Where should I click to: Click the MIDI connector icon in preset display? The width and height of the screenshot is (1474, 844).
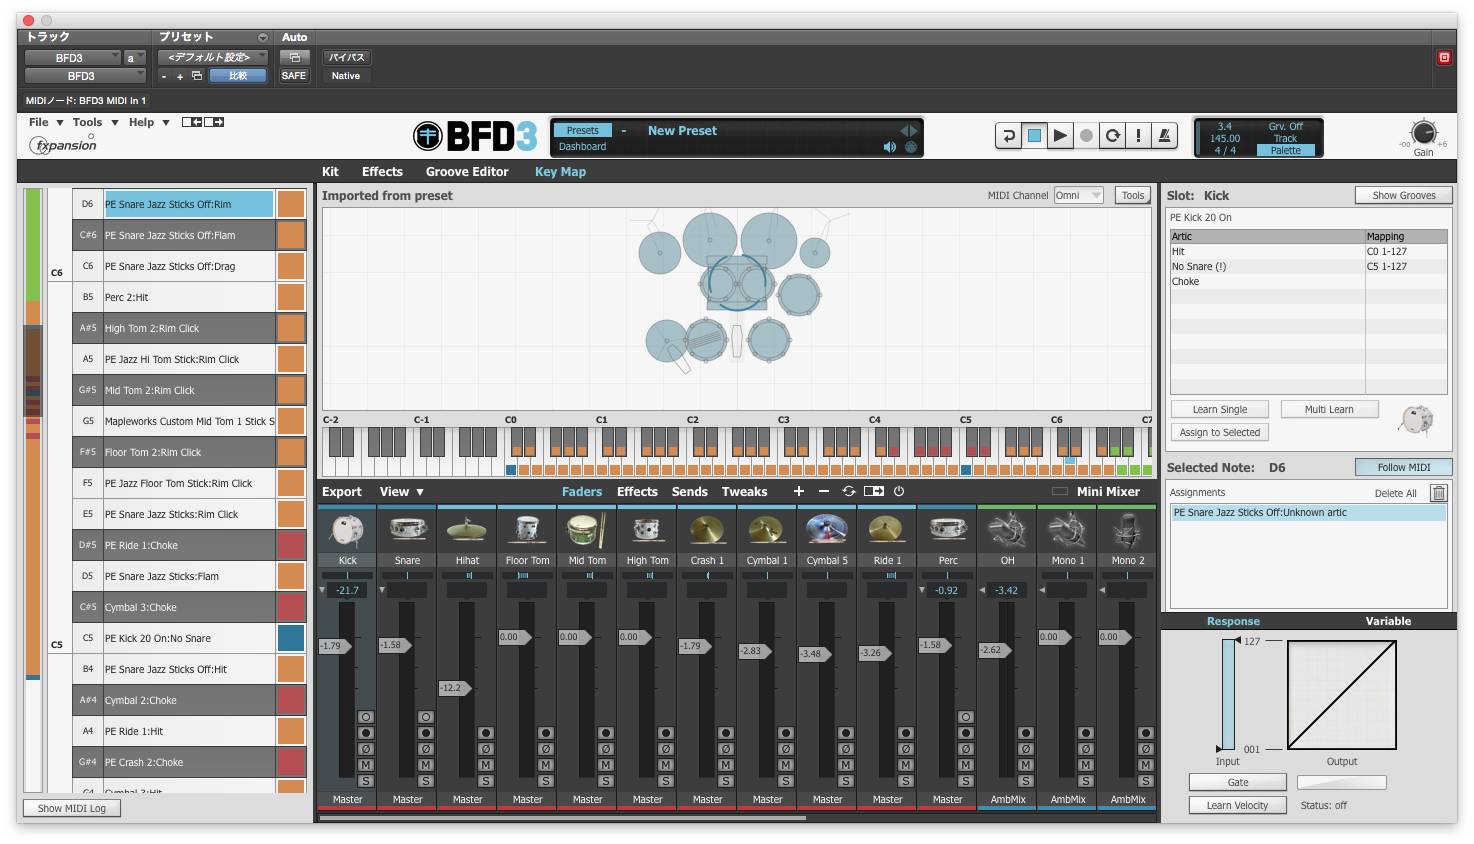pyautogui.click(x=911, y=147)
